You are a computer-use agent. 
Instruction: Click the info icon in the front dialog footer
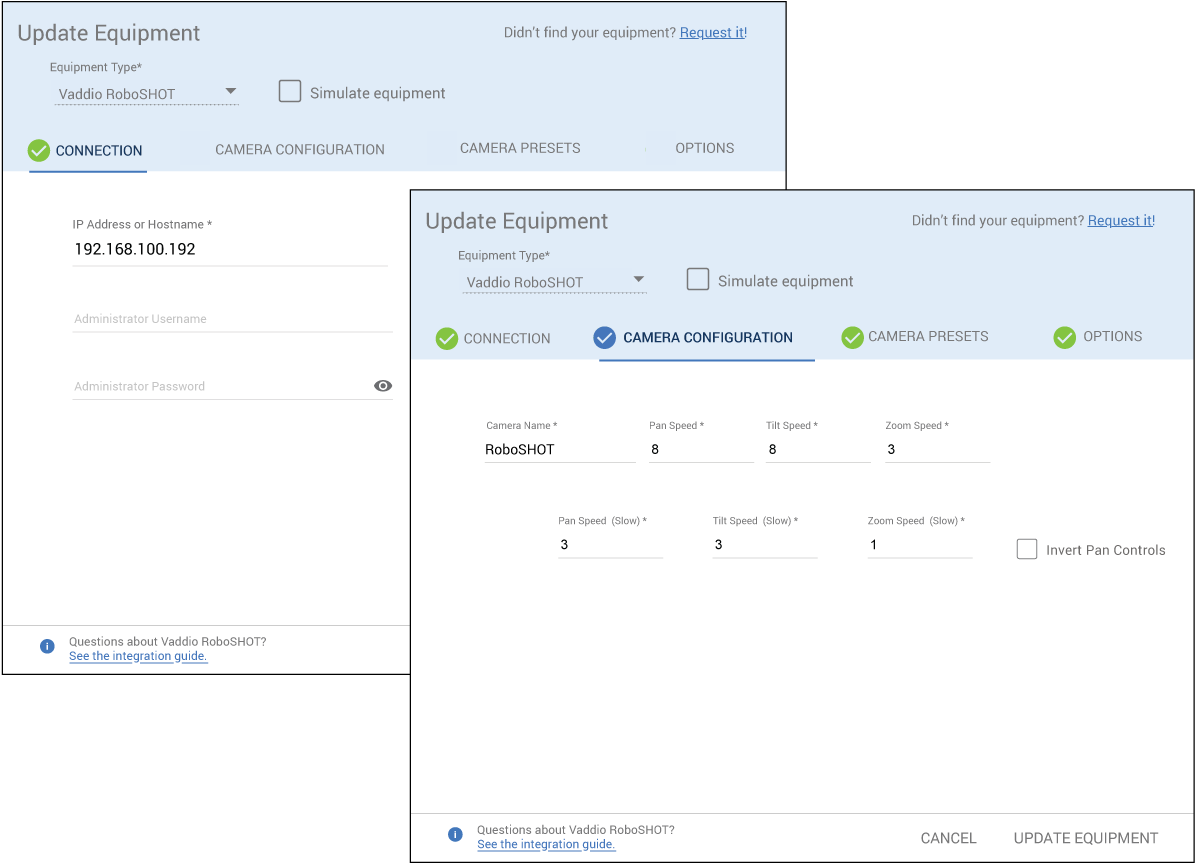455,834
